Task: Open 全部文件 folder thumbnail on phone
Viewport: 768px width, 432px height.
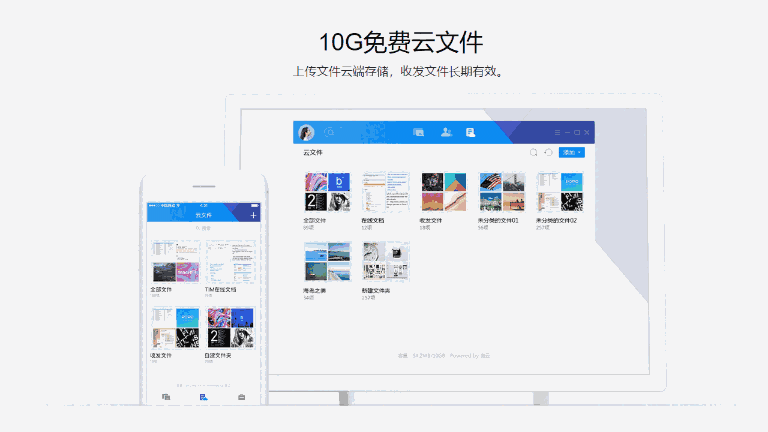Action: pos(176,262)
